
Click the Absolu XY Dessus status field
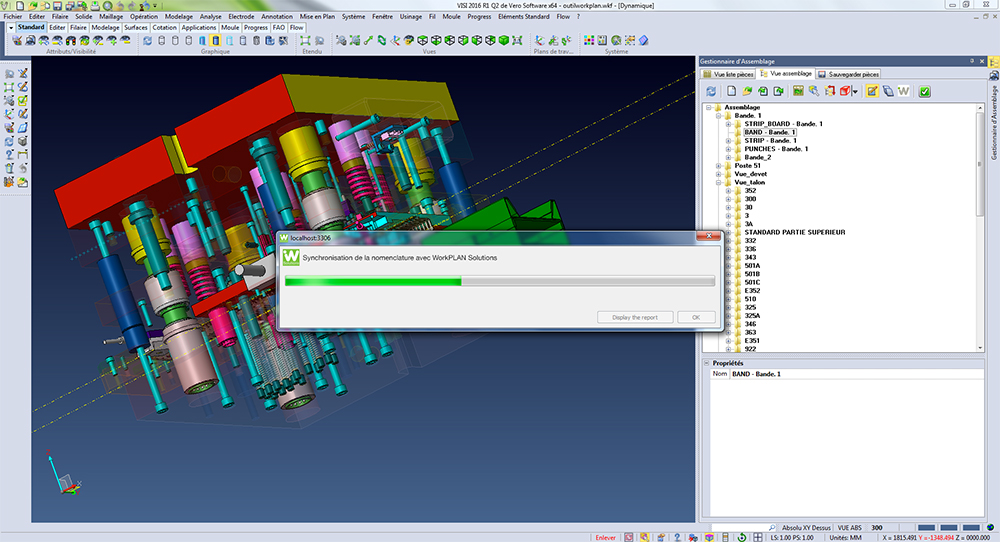806,528
